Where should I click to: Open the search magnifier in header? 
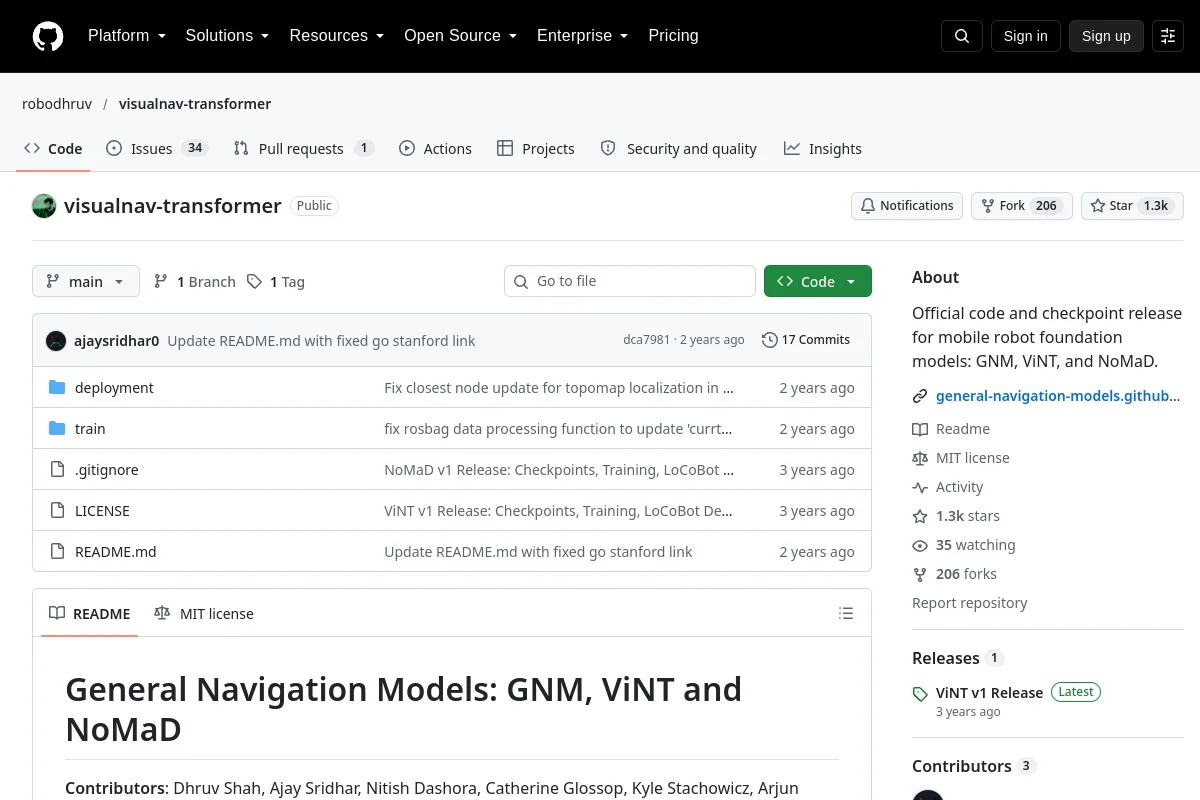click(x=962, y=36)
